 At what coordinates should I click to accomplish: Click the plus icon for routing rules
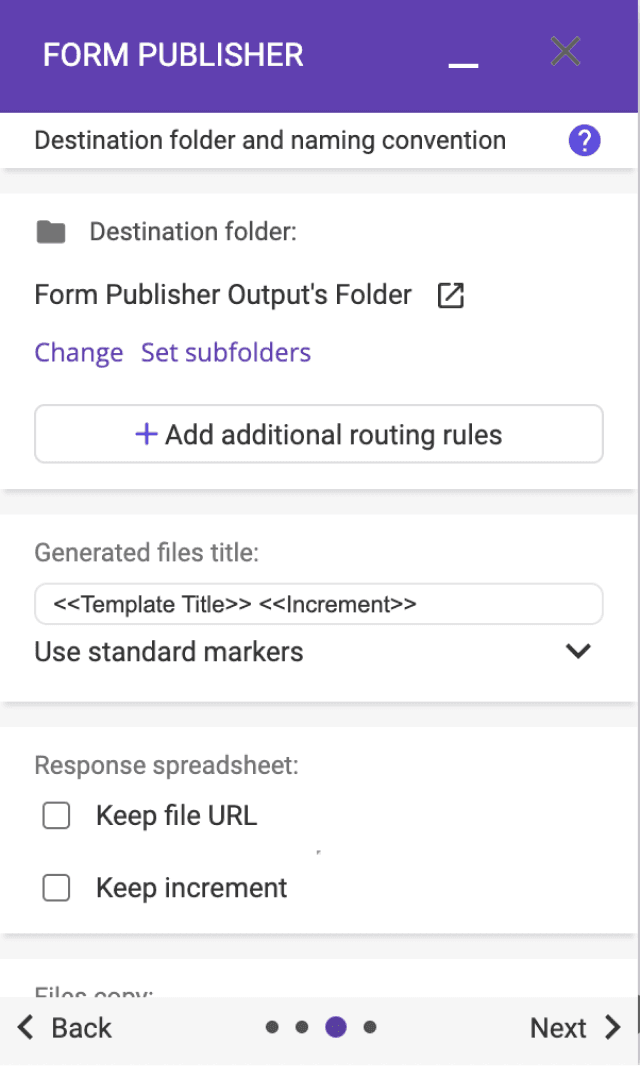pyautogui.click(x=146, y=434)
